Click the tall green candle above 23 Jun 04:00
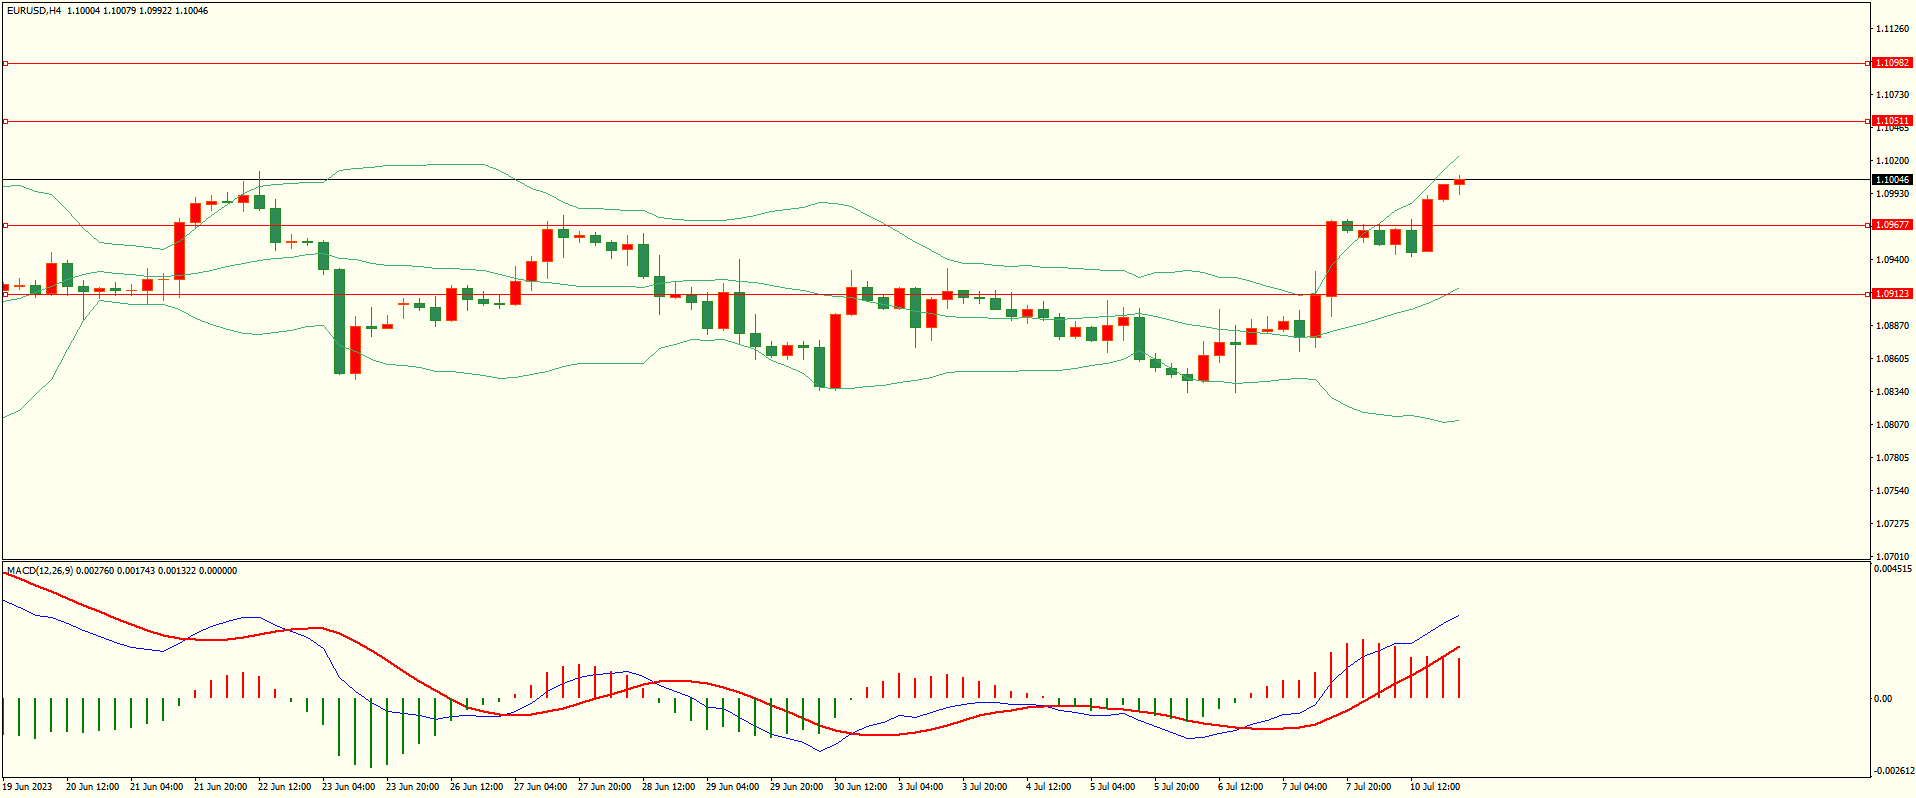The image size is (1916, 798). pyautogui.click(x=339, y=320)
